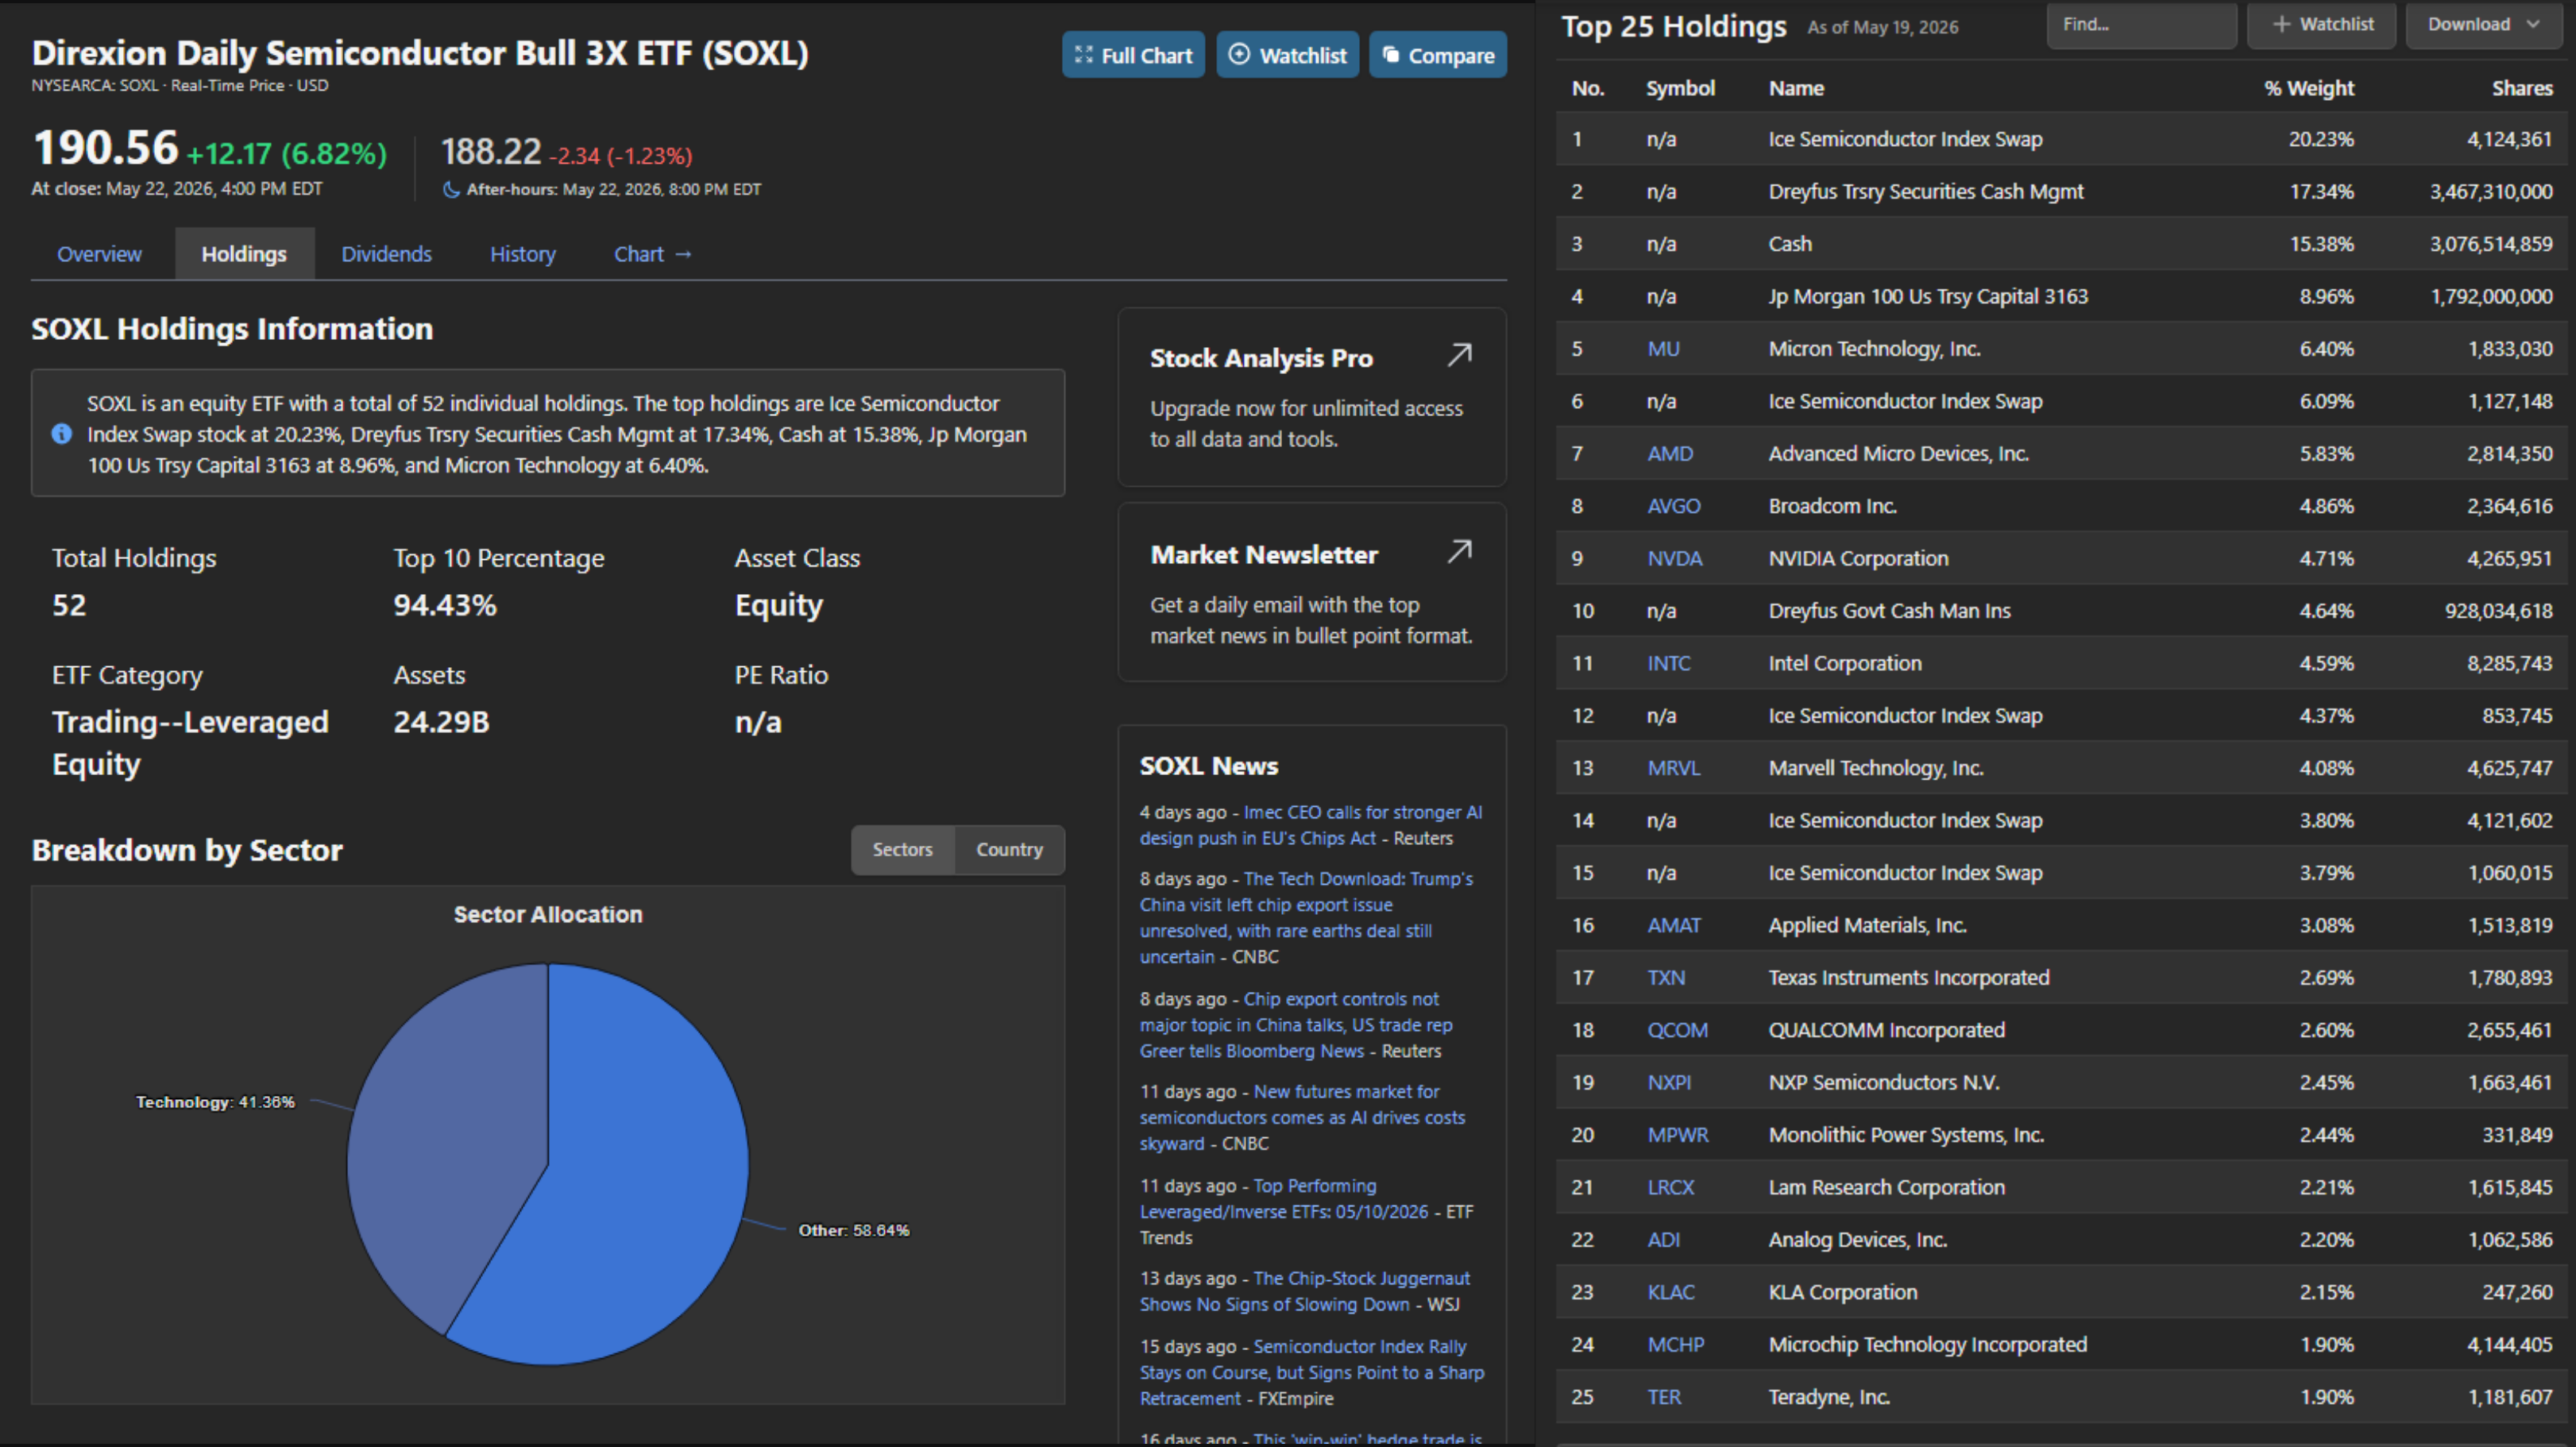This screenshot has width=2576, height=1447.
Task: Sort holdings by % Weight column
Action: pos(2309,88)
